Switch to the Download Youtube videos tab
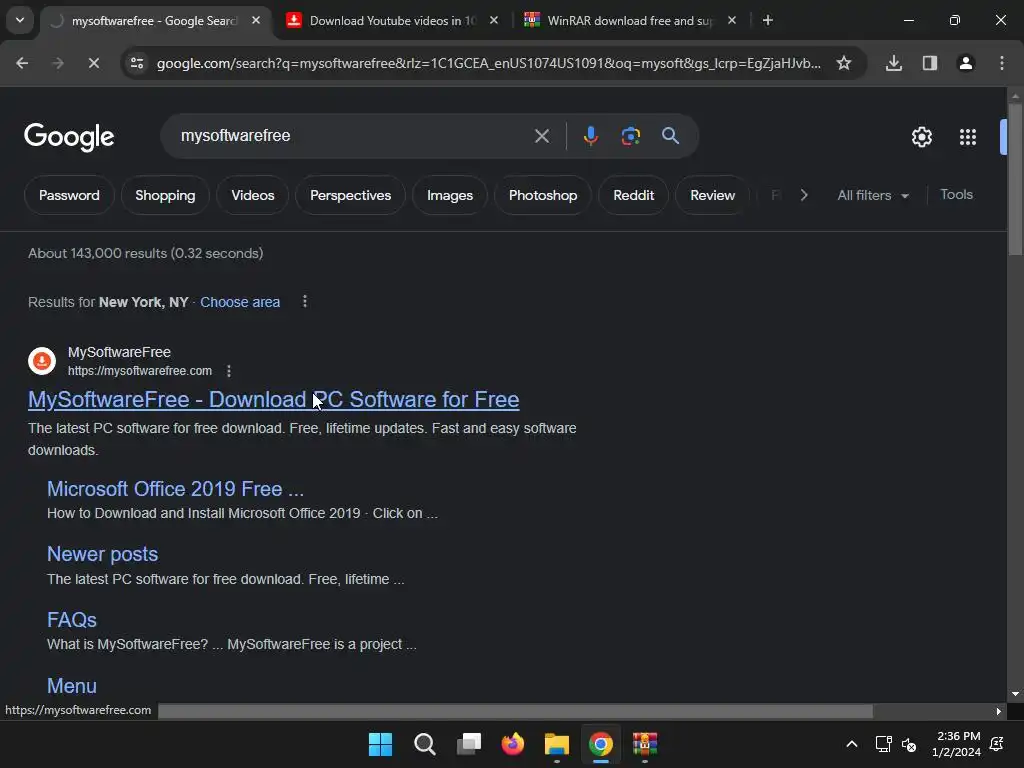1024x768 pixels. pyautogui.click(x=392, y=21)
